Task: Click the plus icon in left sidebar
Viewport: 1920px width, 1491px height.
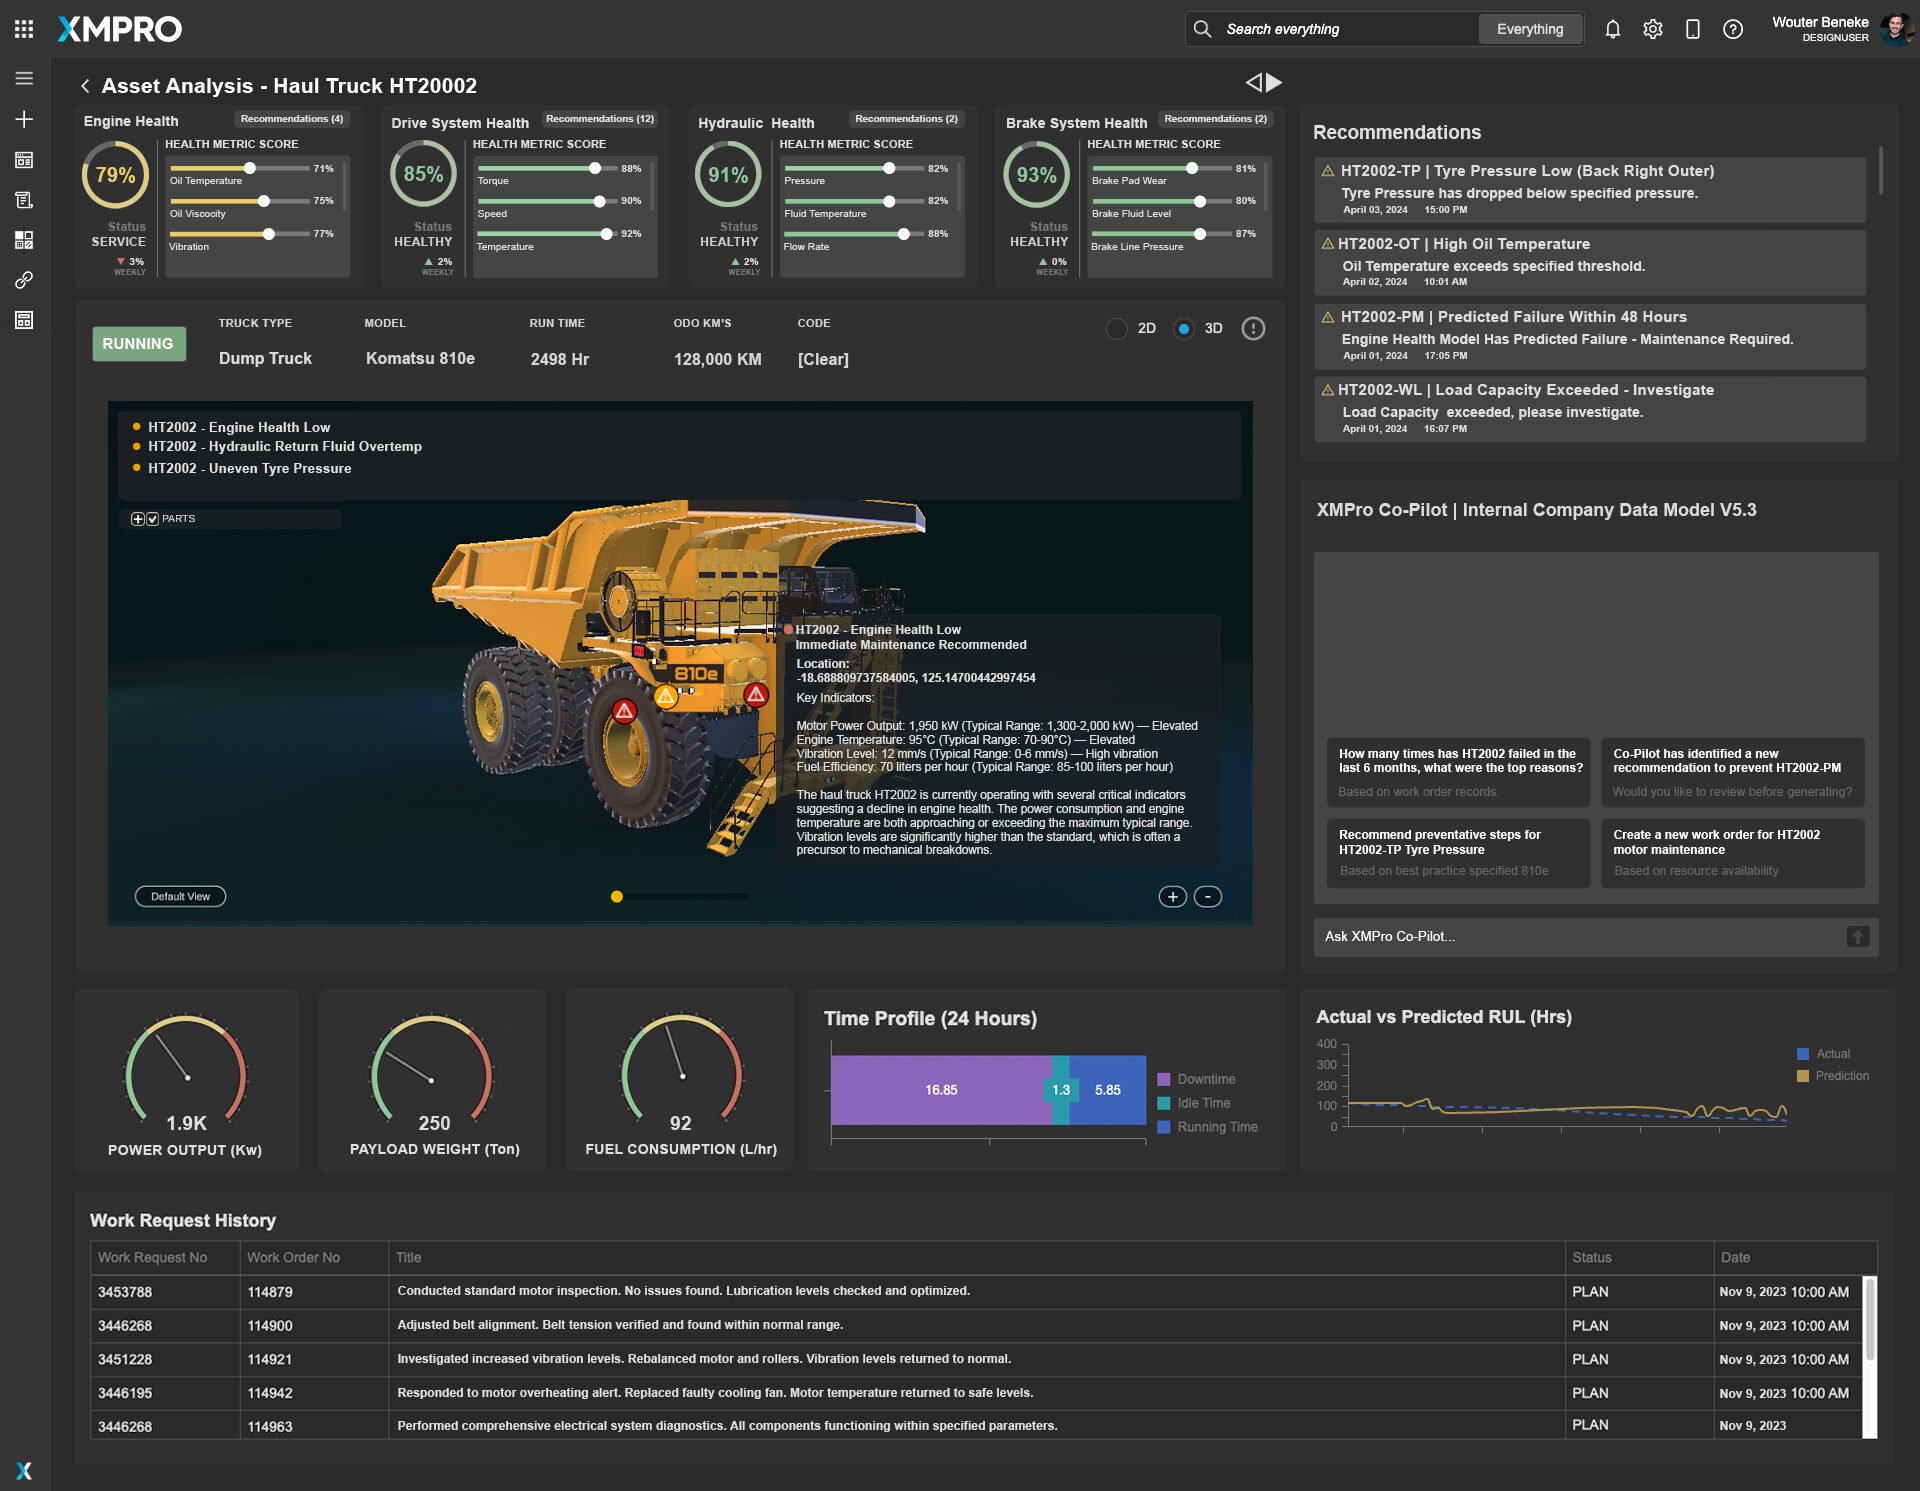Action: [24, 119]
